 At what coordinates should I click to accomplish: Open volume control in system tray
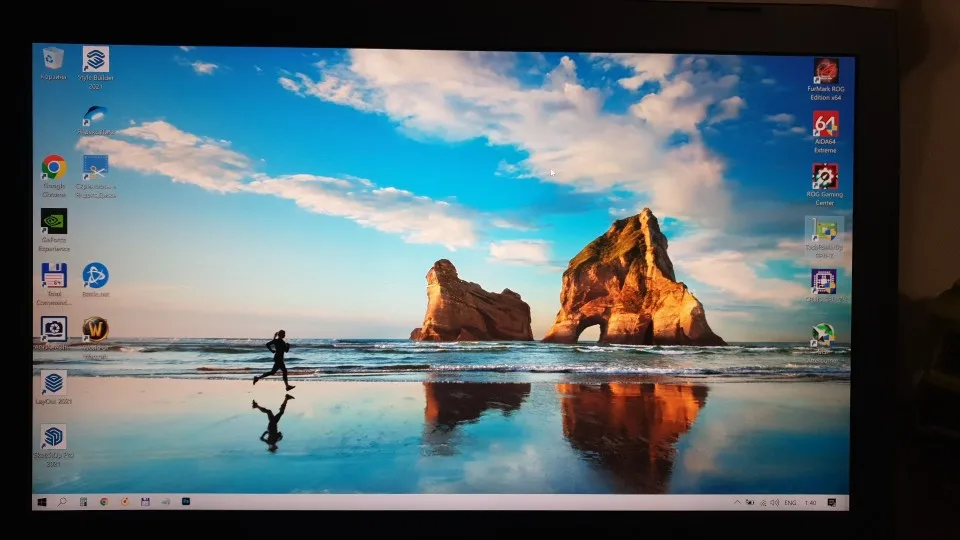[774, 503]
